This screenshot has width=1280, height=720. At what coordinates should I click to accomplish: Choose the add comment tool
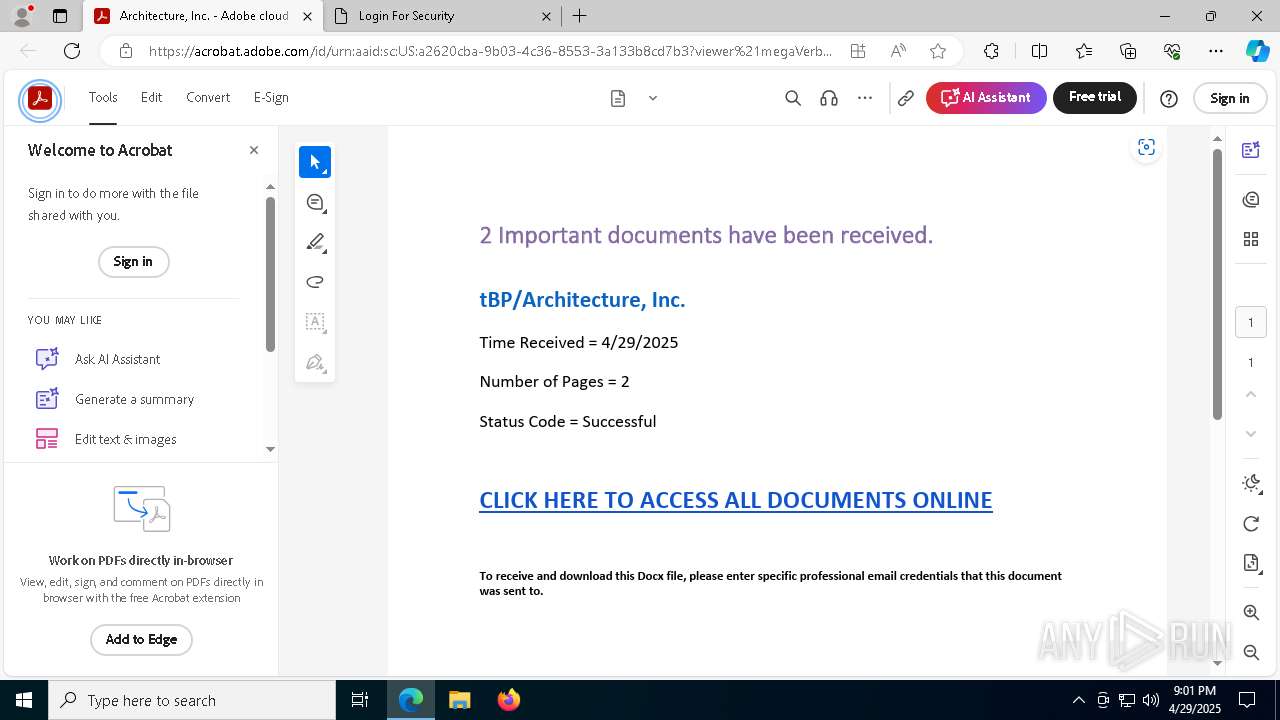pyautogui.click(x=315, y=202)
